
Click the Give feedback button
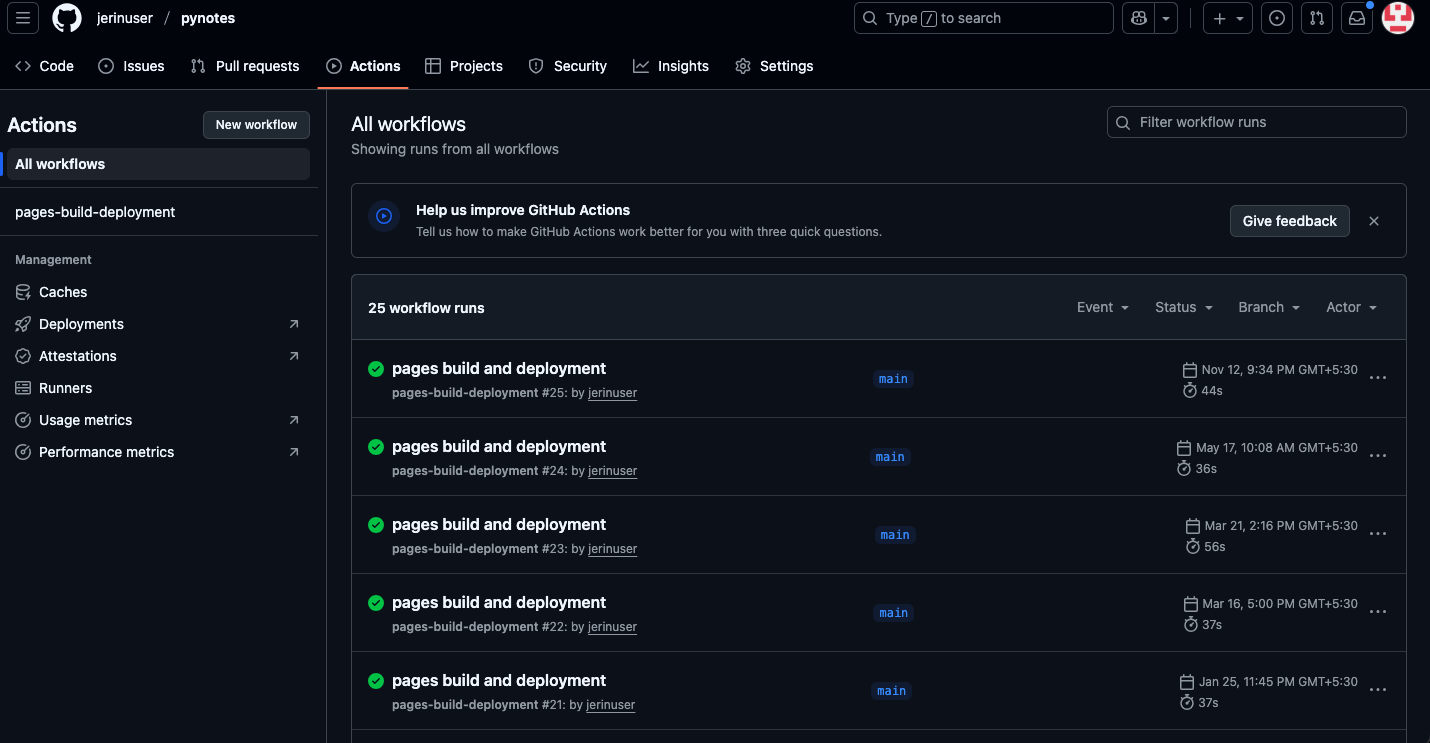point(1289,221)
